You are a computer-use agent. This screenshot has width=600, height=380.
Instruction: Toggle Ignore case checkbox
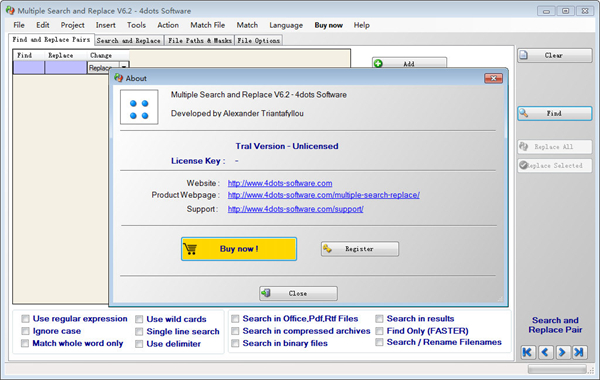pos(25,331)
